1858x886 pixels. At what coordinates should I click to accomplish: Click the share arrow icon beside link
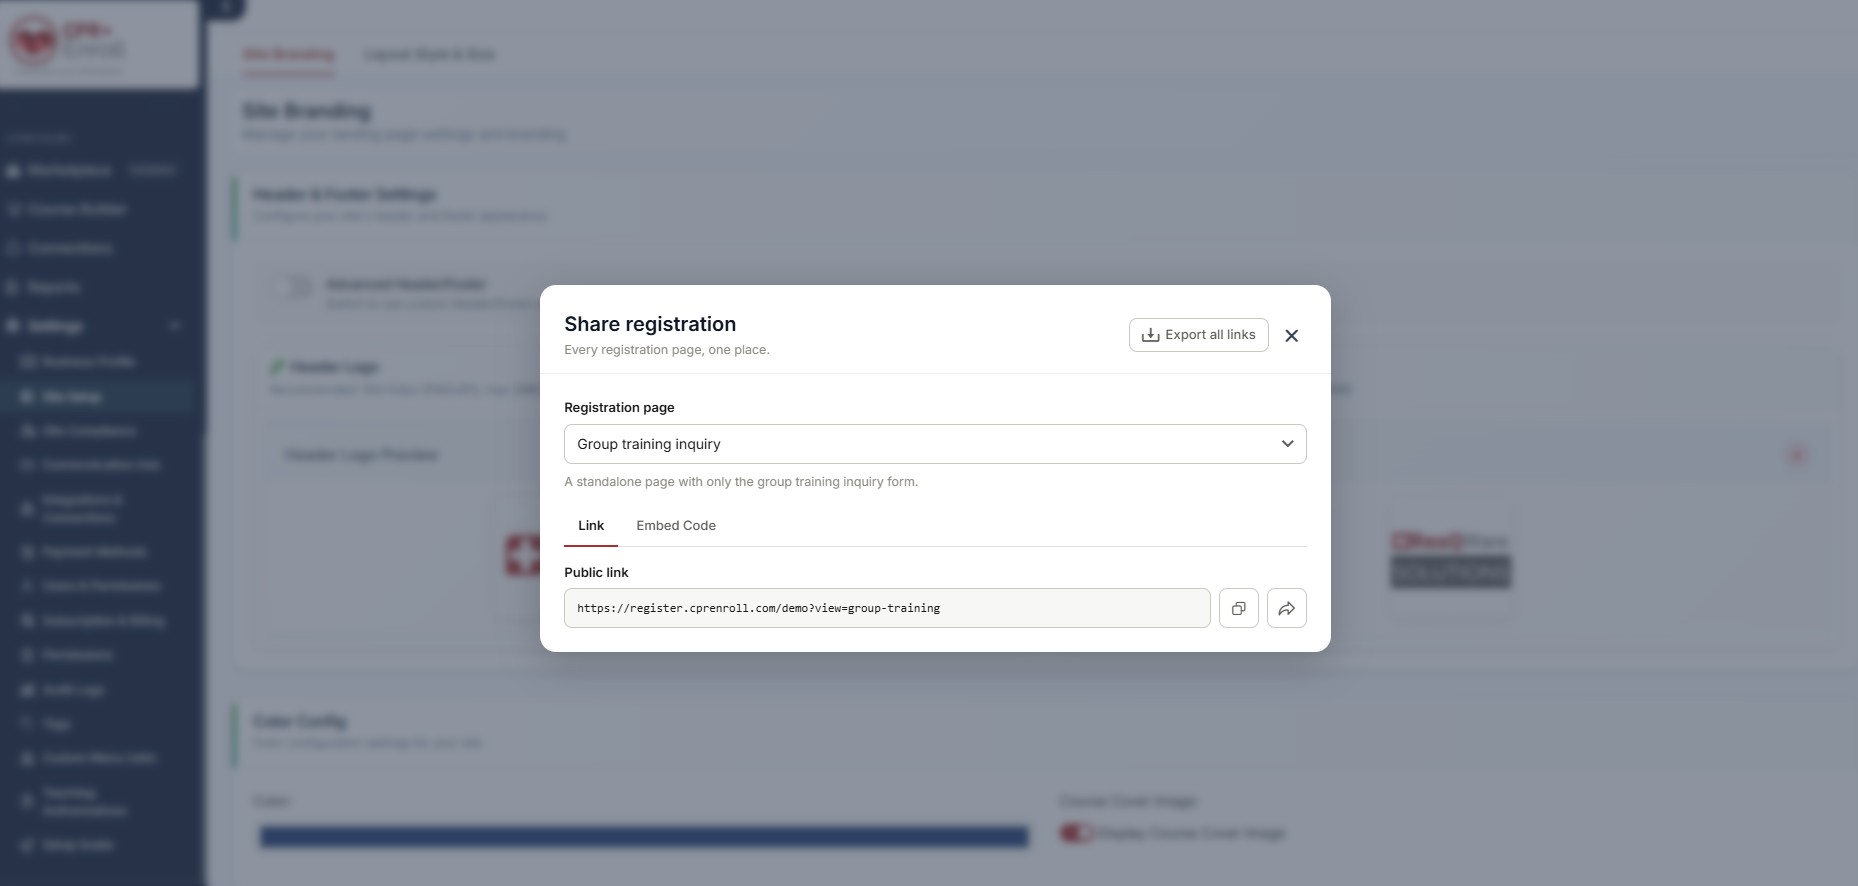point(1286,608)
